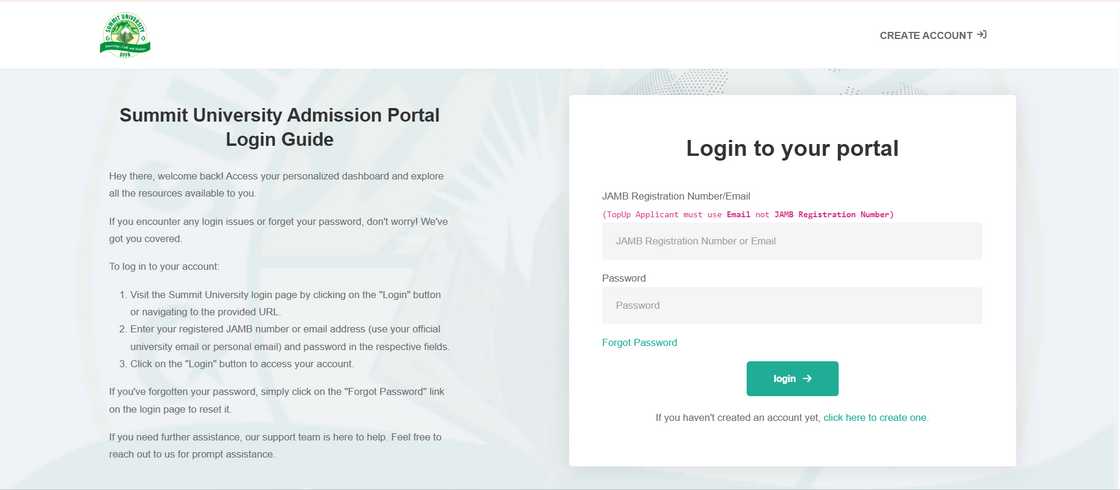Click the pink TopUp Applicant notice text
The image size is (1120, 490).
tap(748, 214)
